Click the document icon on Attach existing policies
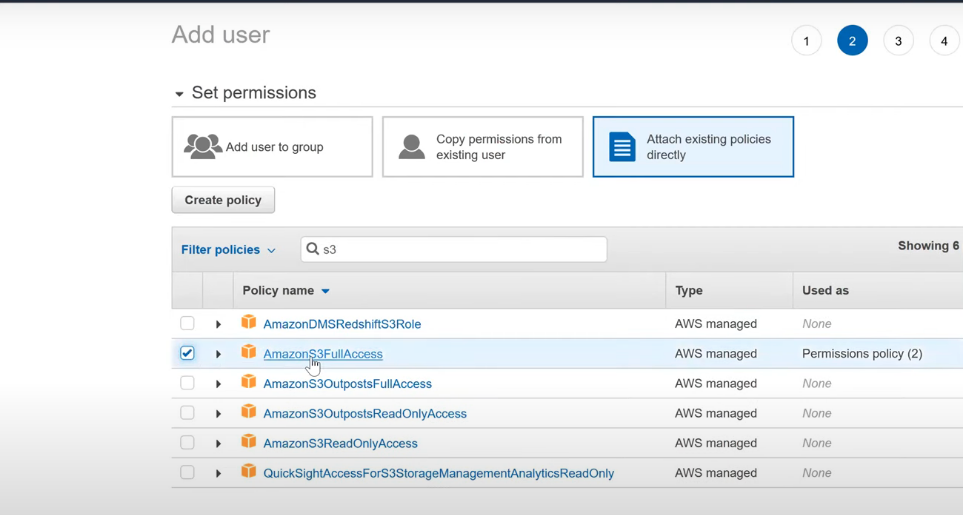 click(622, 147)
